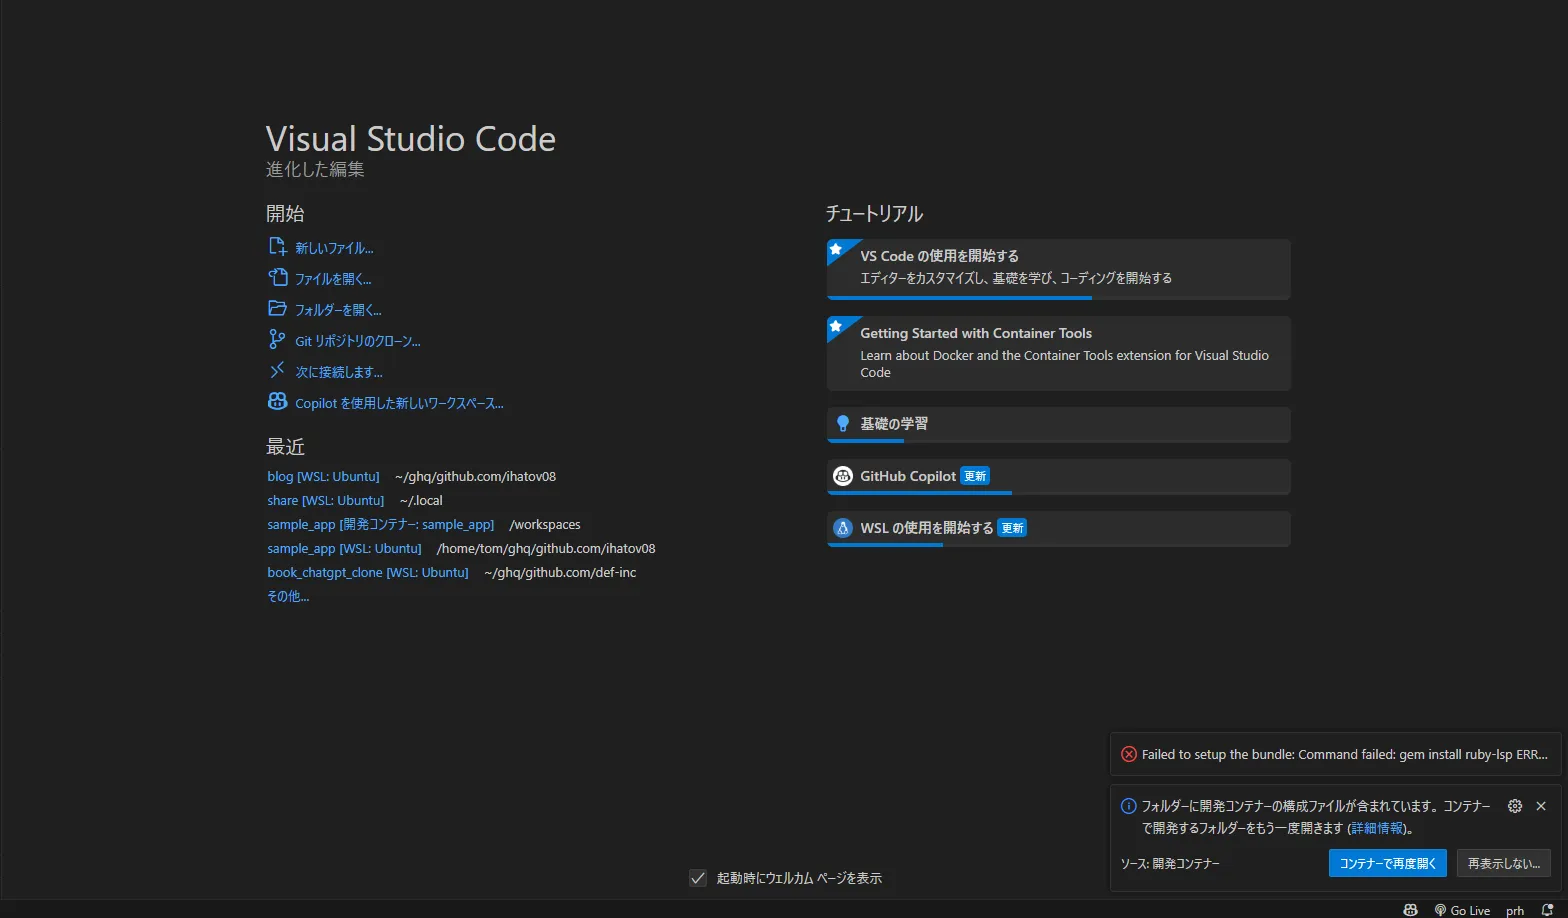Click the Git branch icon for repository clone
The height and width of the screenshot is (918, 1568).
[278, 339]
